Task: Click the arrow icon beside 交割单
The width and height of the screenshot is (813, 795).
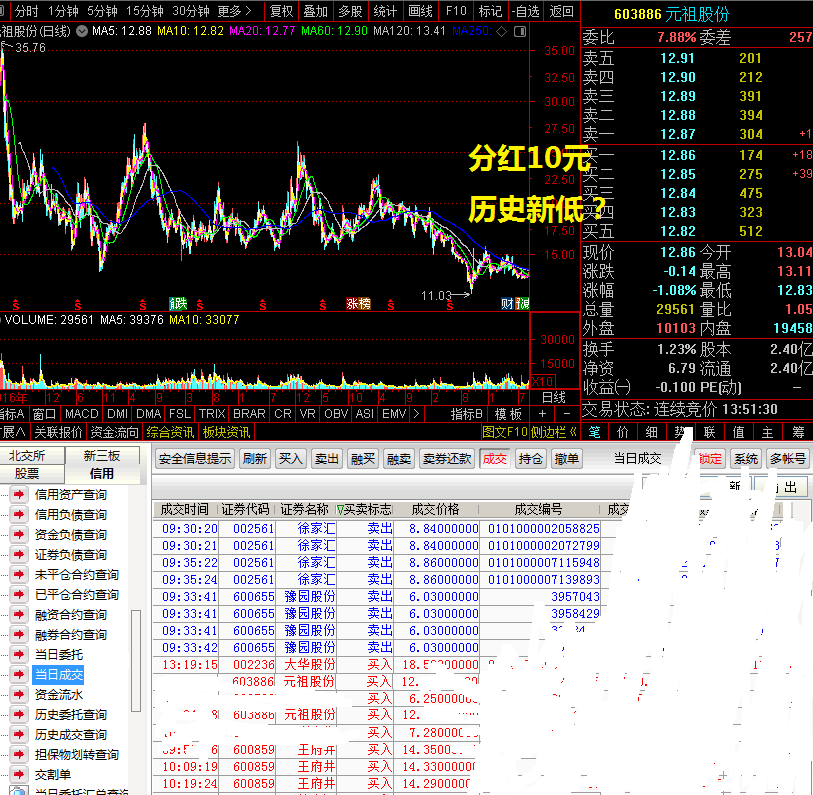Action: pyautogui.click(x=19, y=774)
